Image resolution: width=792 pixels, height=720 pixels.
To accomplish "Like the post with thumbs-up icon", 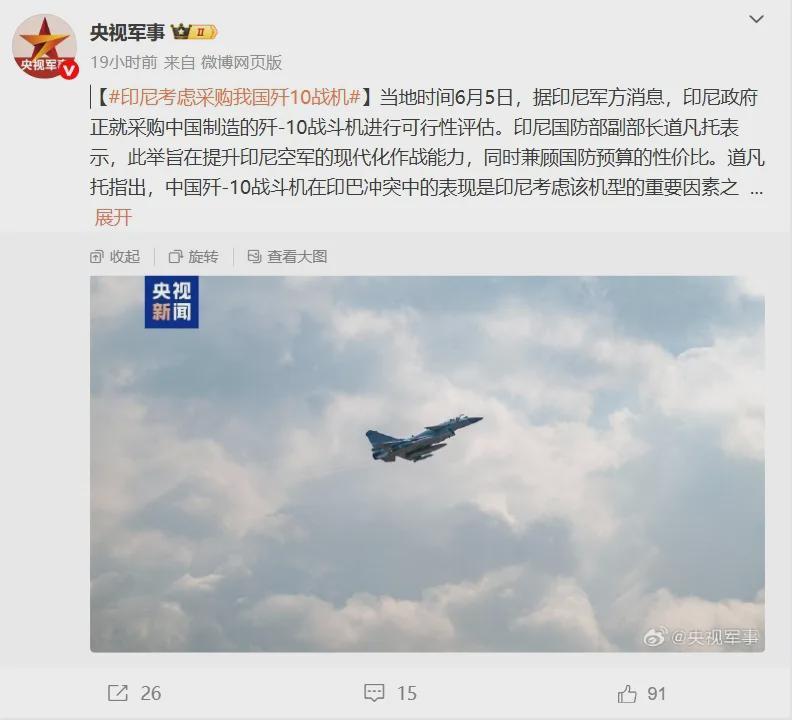I will point(627,693).
